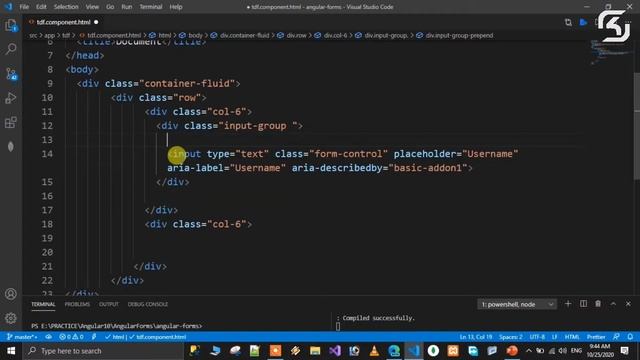Viewport: 640px width, 360px height.
Task: Click the Windows Start button
Action: 11,351
